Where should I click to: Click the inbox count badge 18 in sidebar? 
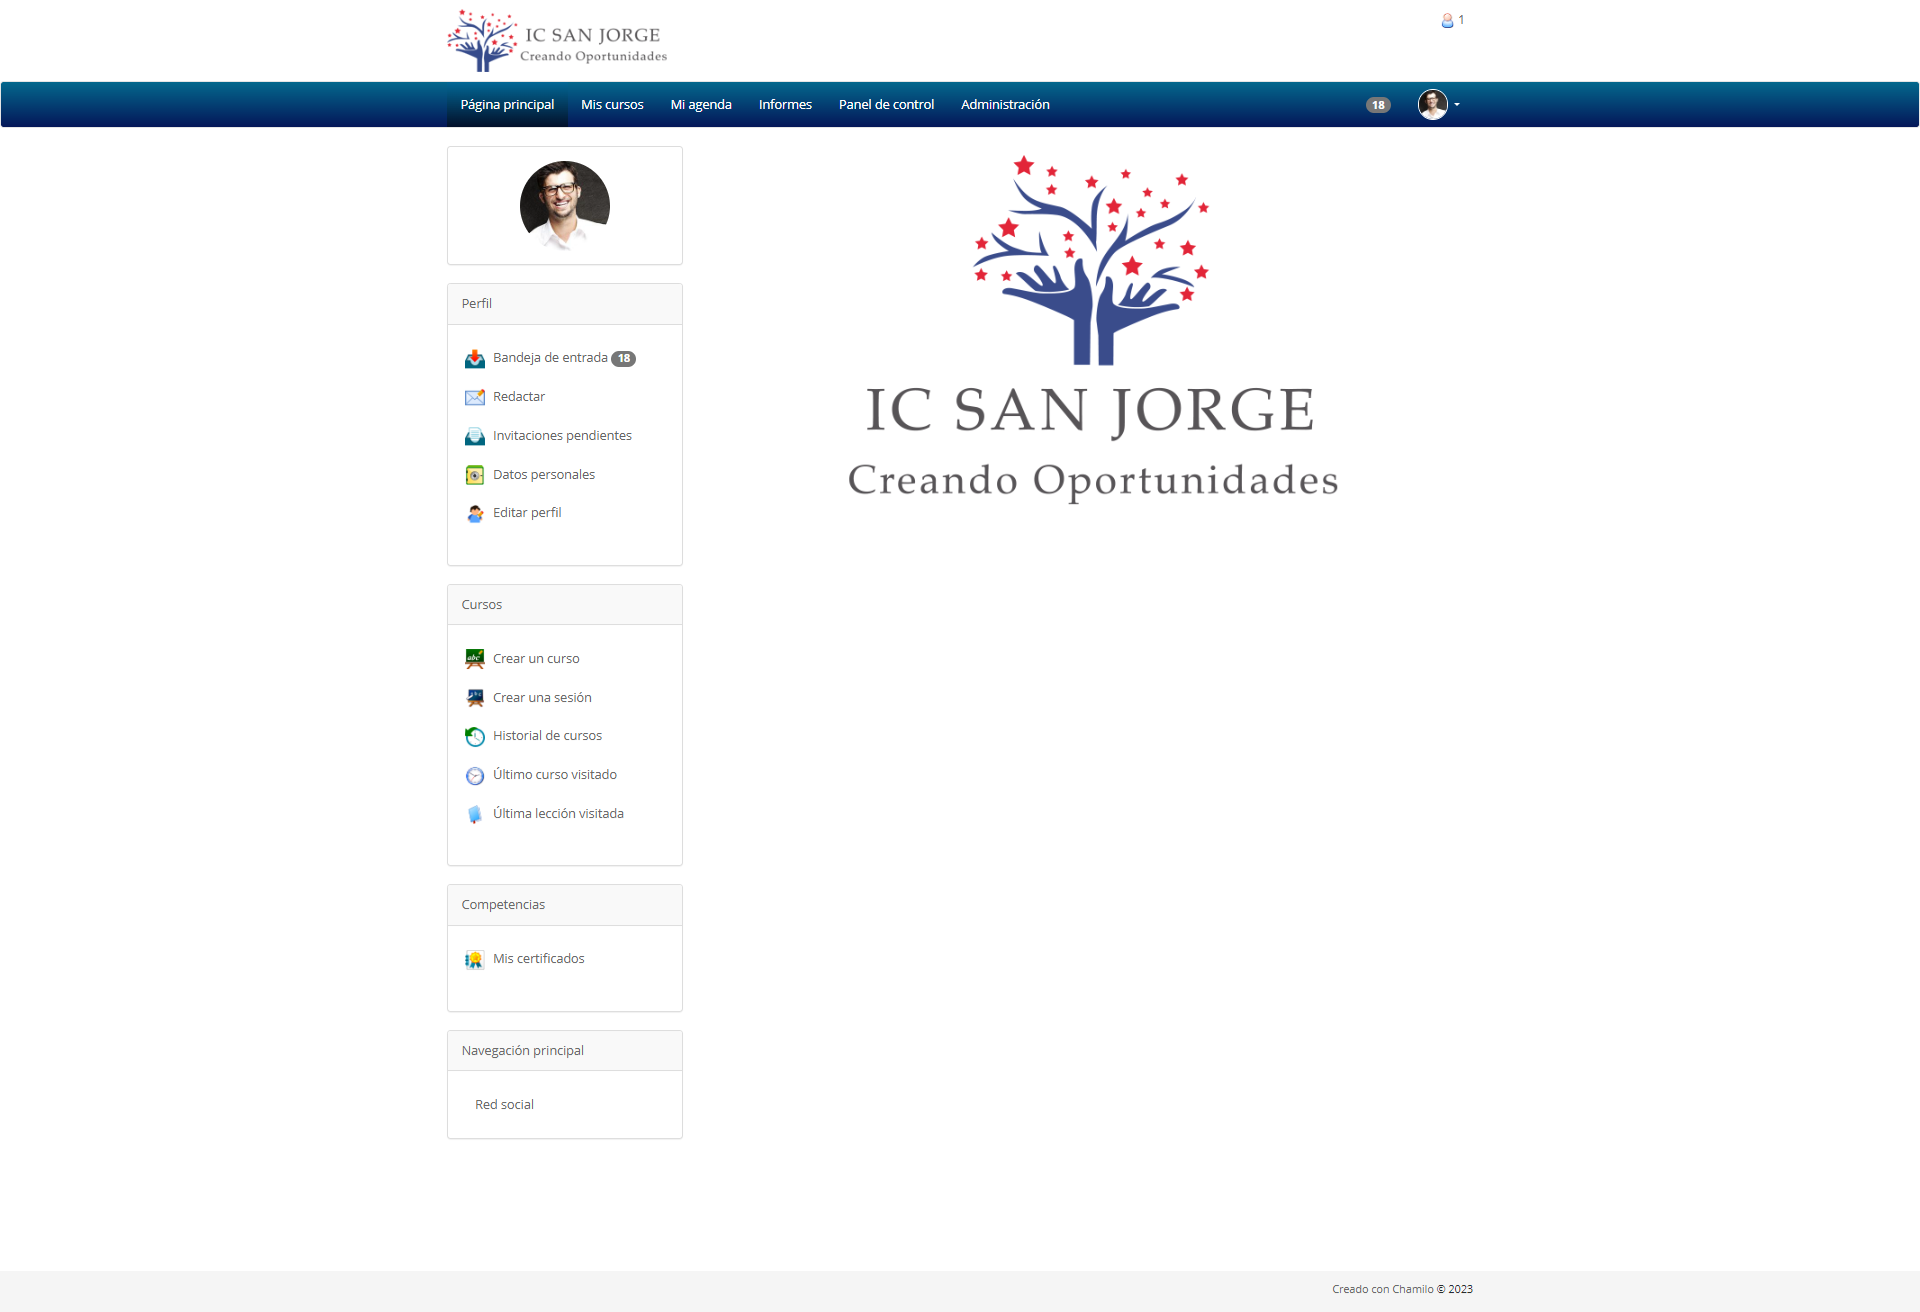pos(624,359)
